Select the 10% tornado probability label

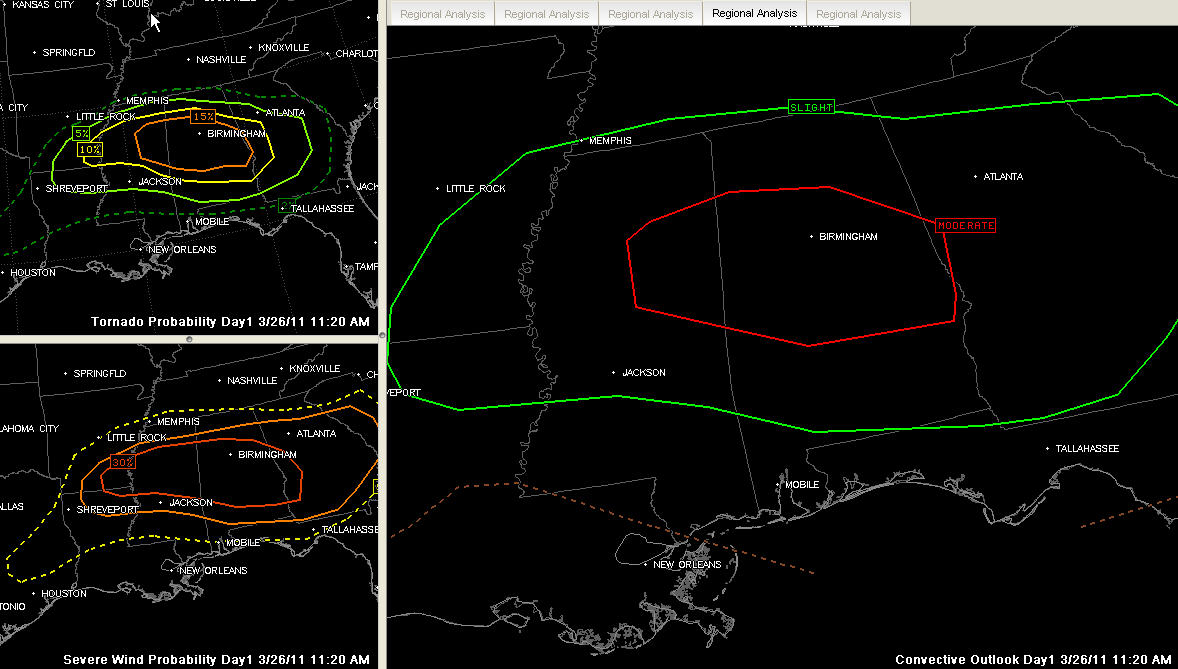point(90,149)
